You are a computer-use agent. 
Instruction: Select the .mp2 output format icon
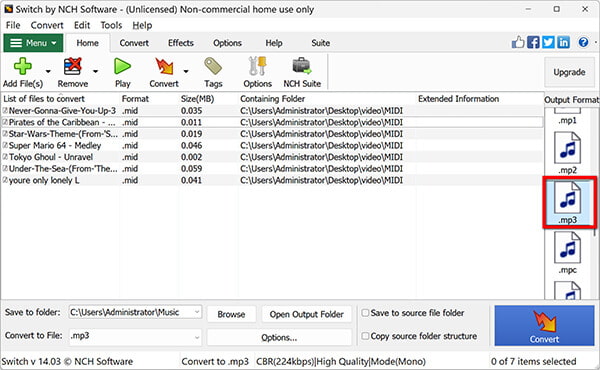[x=567, y=148]
